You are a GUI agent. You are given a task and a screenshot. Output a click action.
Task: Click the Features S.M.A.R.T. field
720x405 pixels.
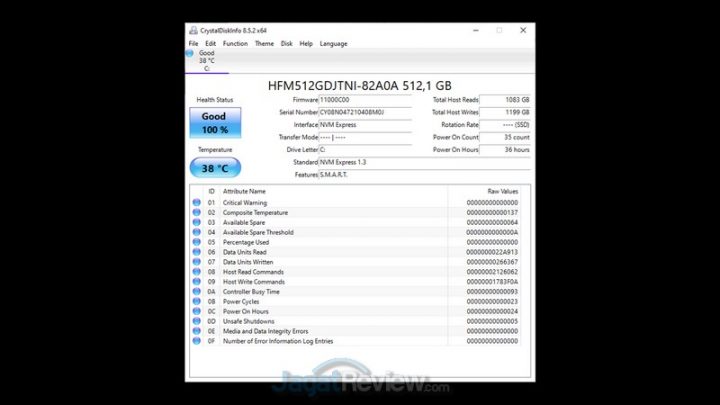(x=424, y=174)
